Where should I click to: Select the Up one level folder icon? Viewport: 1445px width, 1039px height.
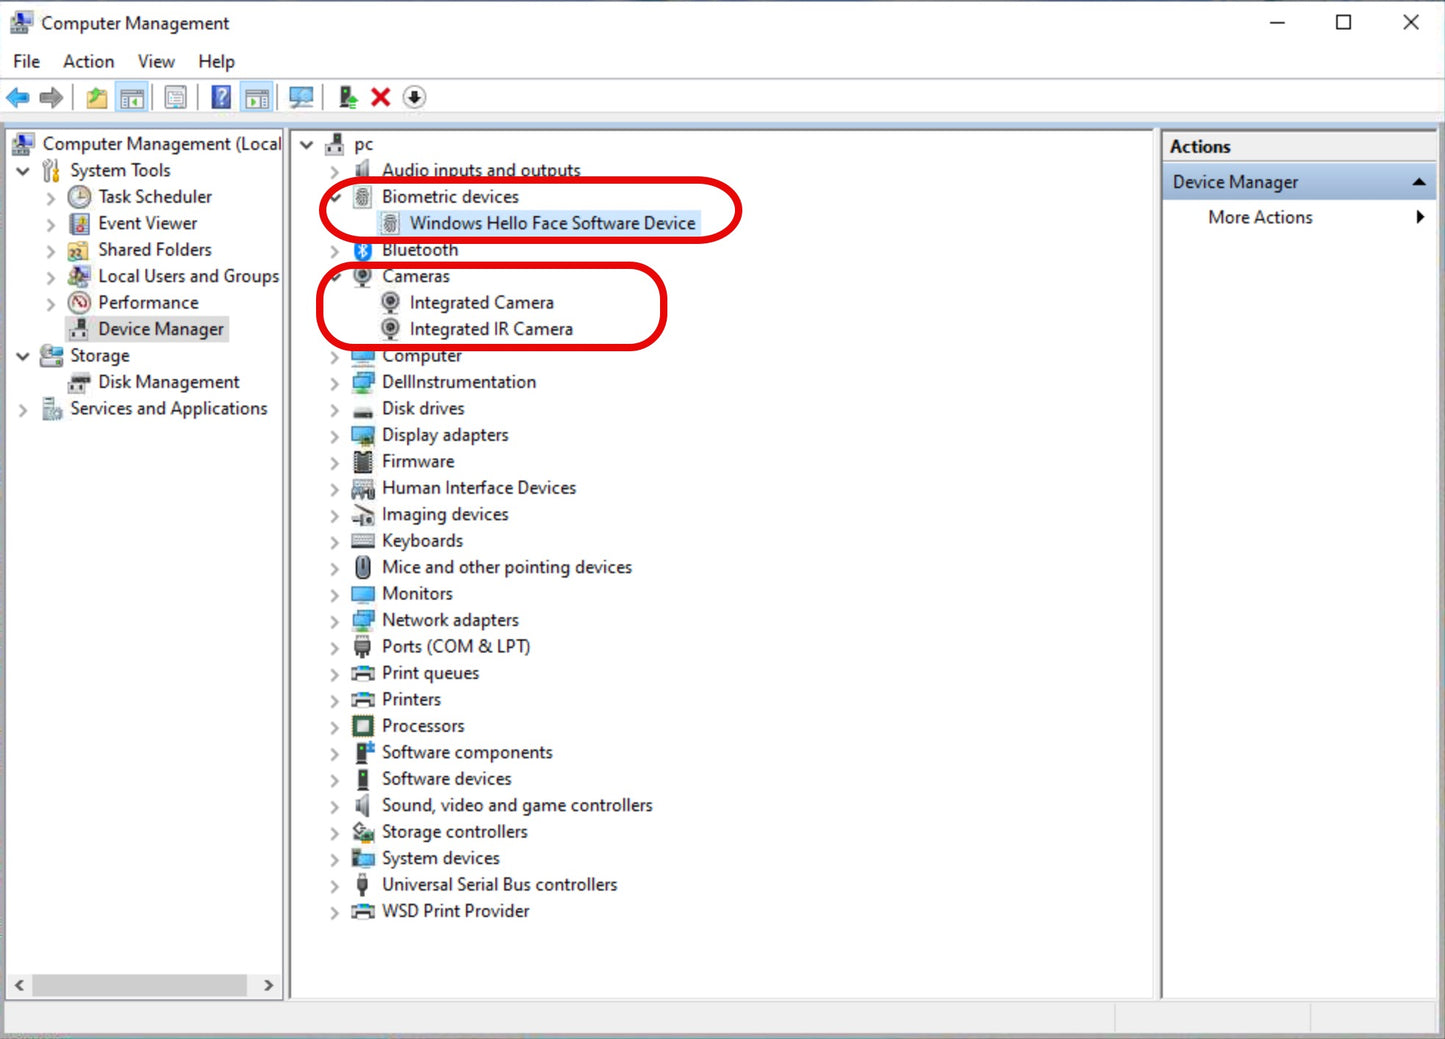coord(96,97)
